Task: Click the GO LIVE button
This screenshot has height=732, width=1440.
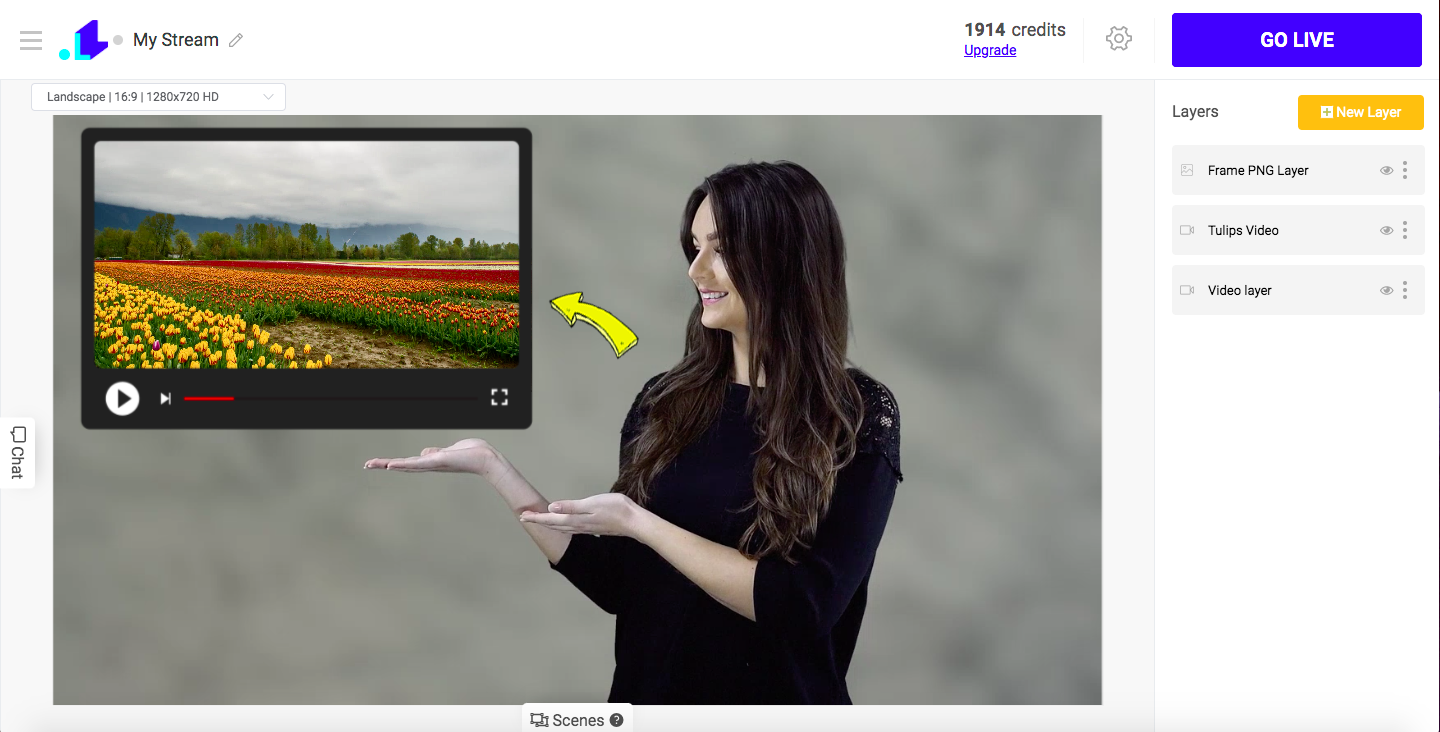Action: [1297, 40]
